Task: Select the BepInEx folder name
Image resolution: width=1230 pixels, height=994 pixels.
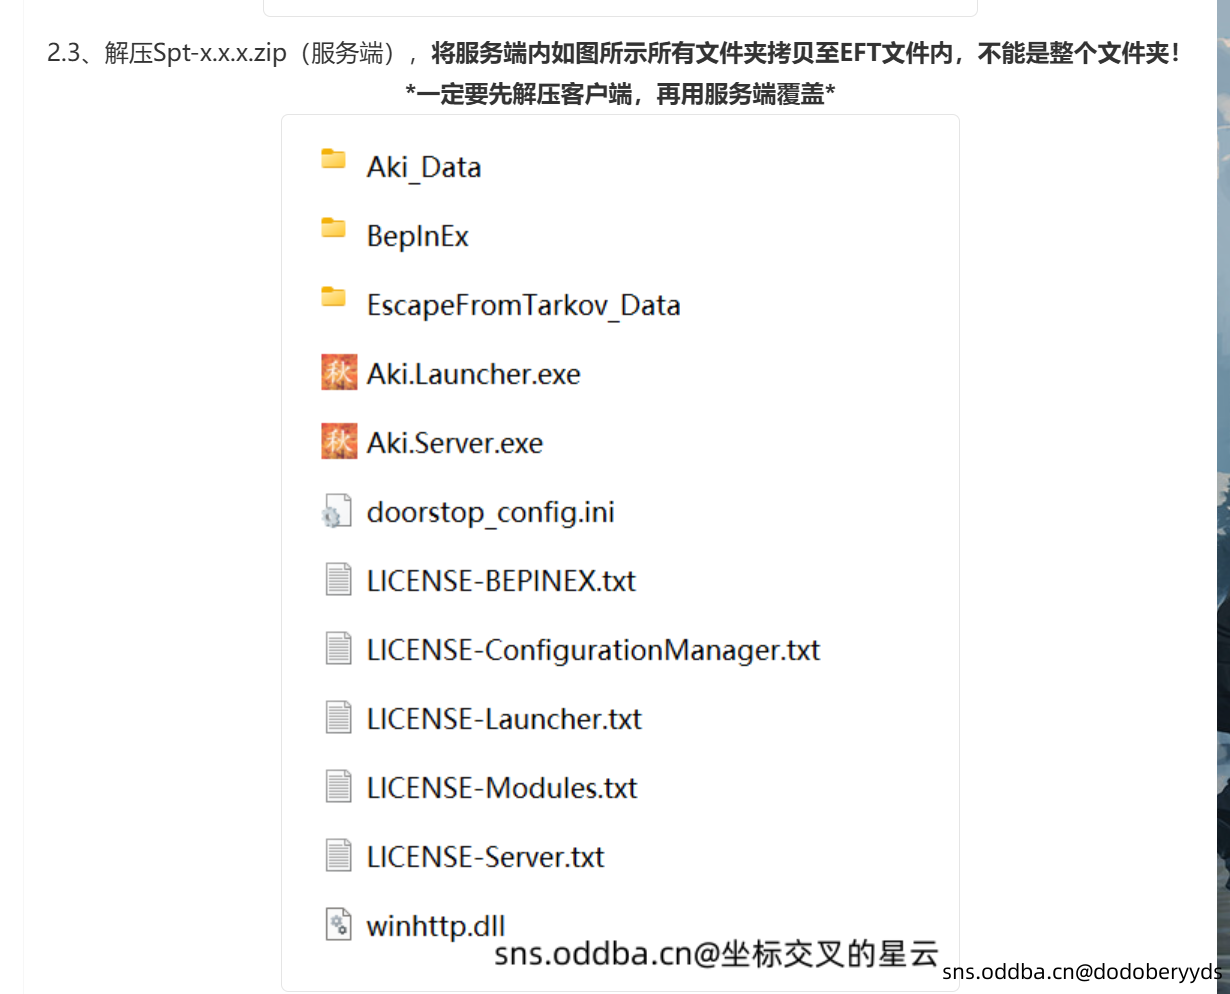Action: [x=418, y=236]
